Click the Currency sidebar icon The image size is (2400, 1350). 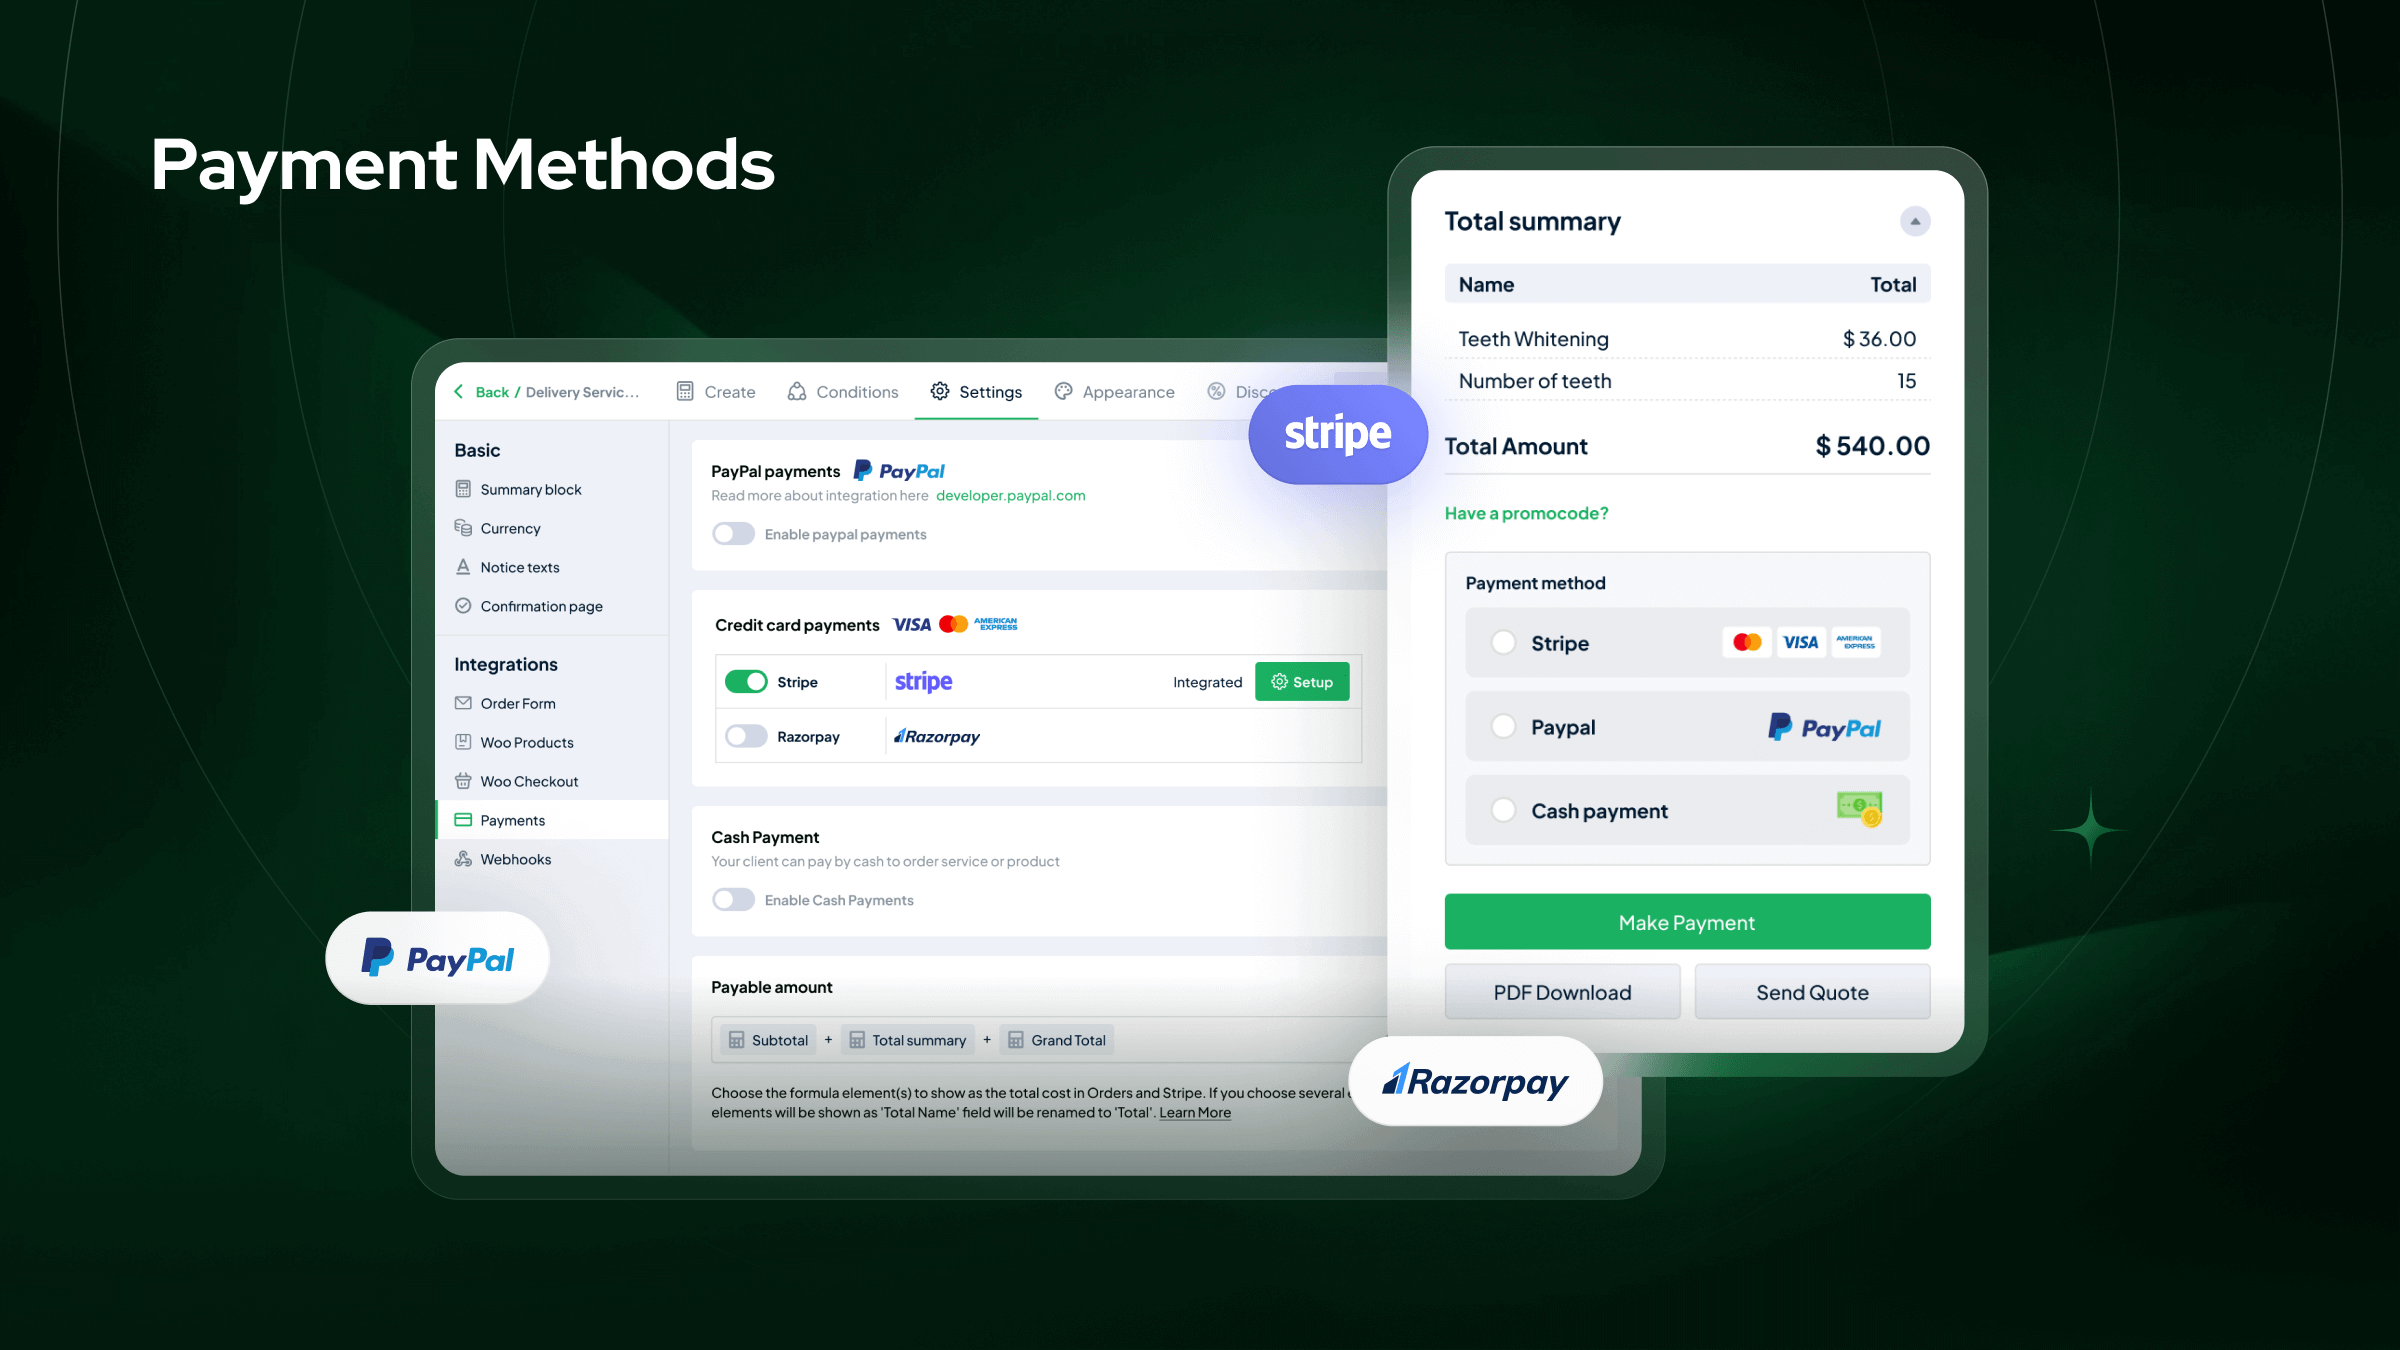[465, 527]
